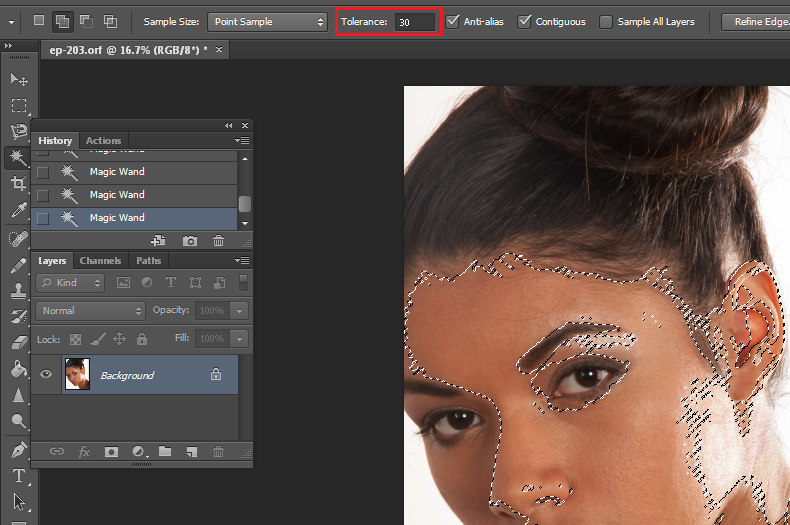Toggle Anti-alias checkbox
The image size is (790, 525).
tap(453, 22)
